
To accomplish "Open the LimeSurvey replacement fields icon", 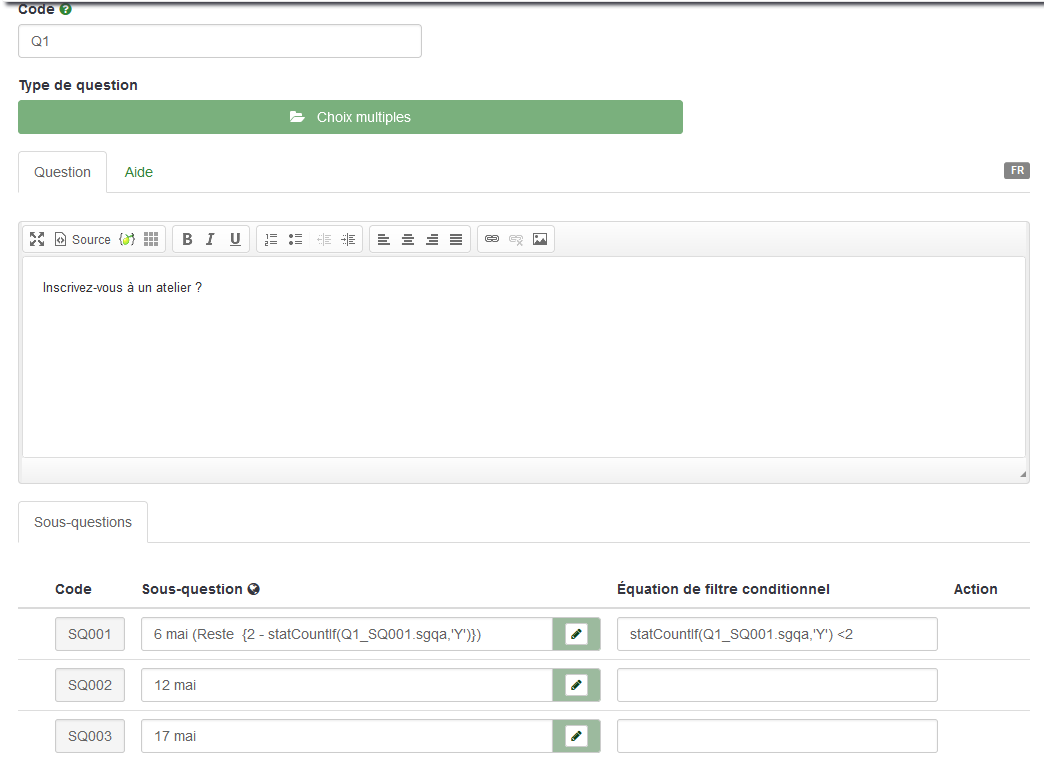I will point(127,239).
